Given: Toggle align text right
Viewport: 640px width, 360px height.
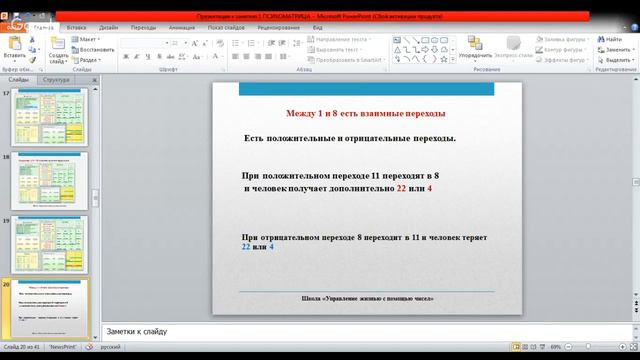Looking at the screenshot, I should pyautogui.click(x=258, y=57).
